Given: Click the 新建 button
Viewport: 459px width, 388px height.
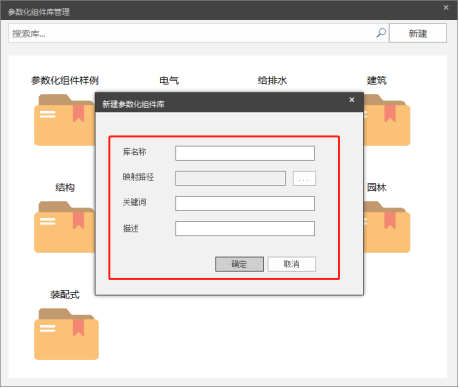Looking at the screenshot, I should click(x=418, y=33).
